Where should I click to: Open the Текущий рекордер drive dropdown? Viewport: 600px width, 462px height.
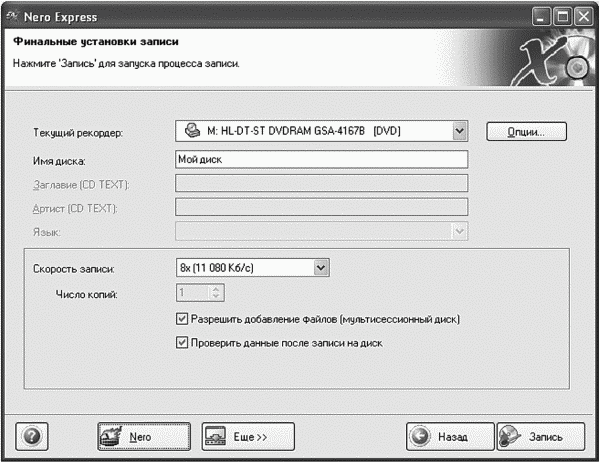(460, 131)
